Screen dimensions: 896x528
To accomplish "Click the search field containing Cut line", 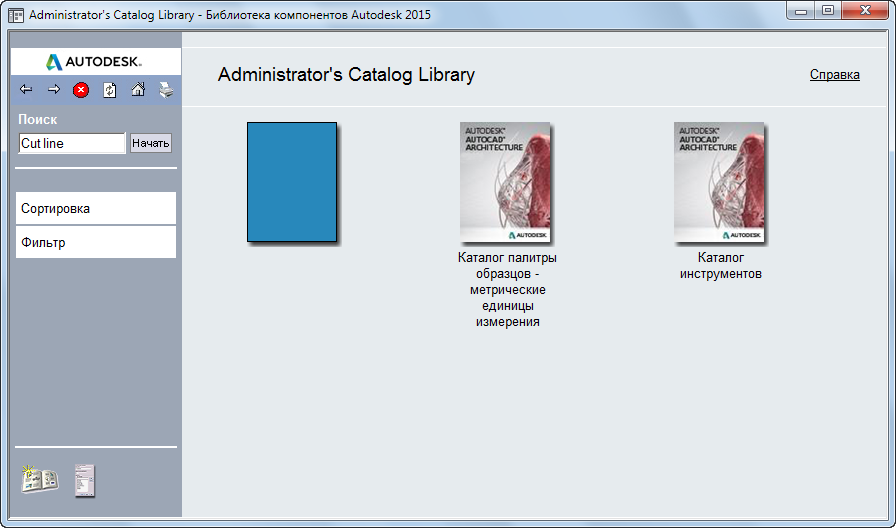I will (x=72, y=143).
